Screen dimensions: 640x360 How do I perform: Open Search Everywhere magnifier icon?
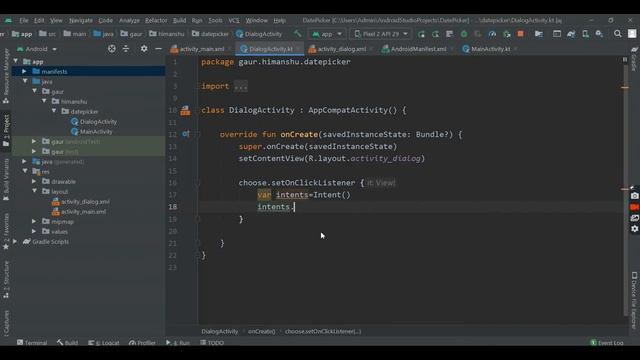click(x=618, y=34)
